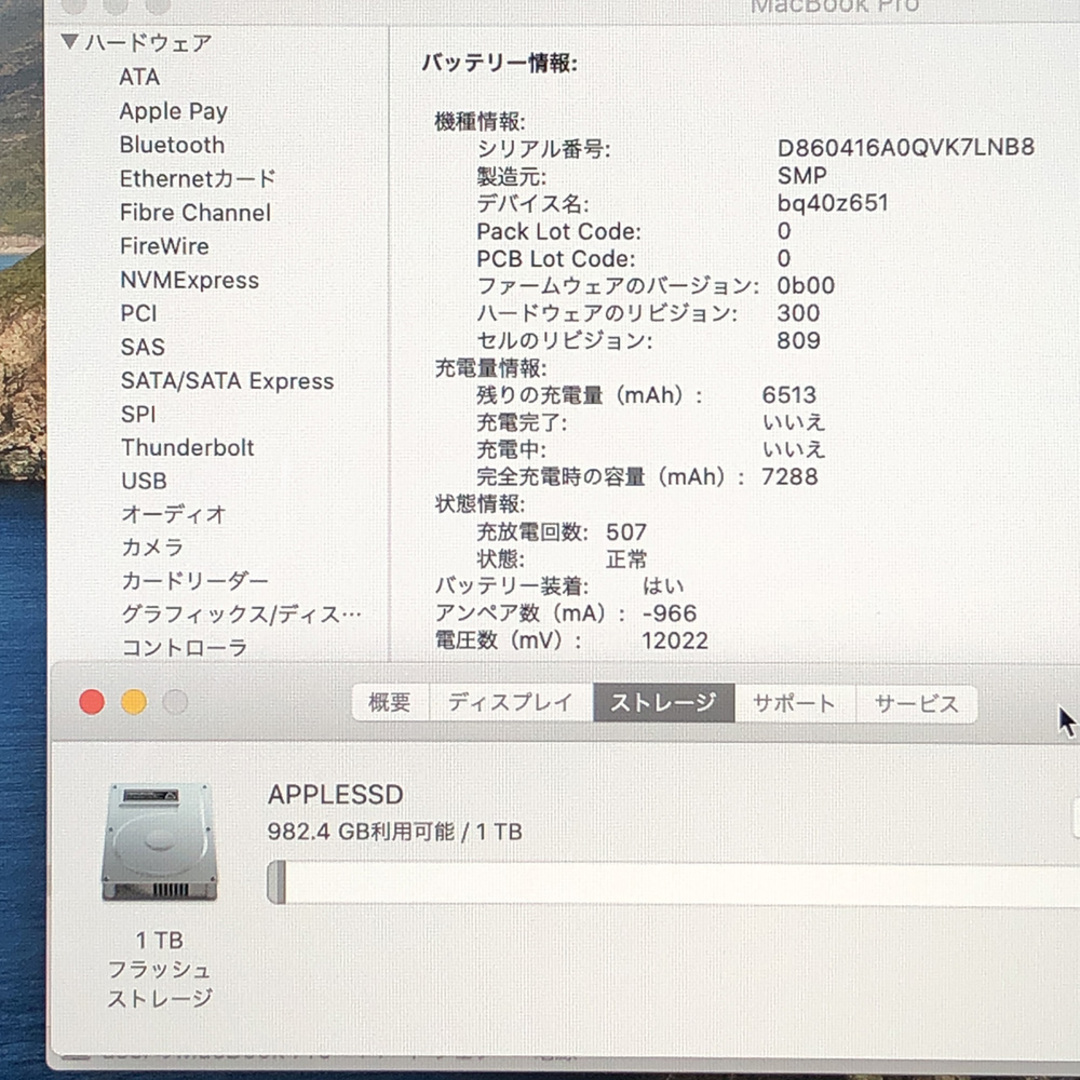Image resolution: width=1080 pixels, height=1080 pixels.
Task: Switch to the 概要 tab
Action: (x=390, y=703)
